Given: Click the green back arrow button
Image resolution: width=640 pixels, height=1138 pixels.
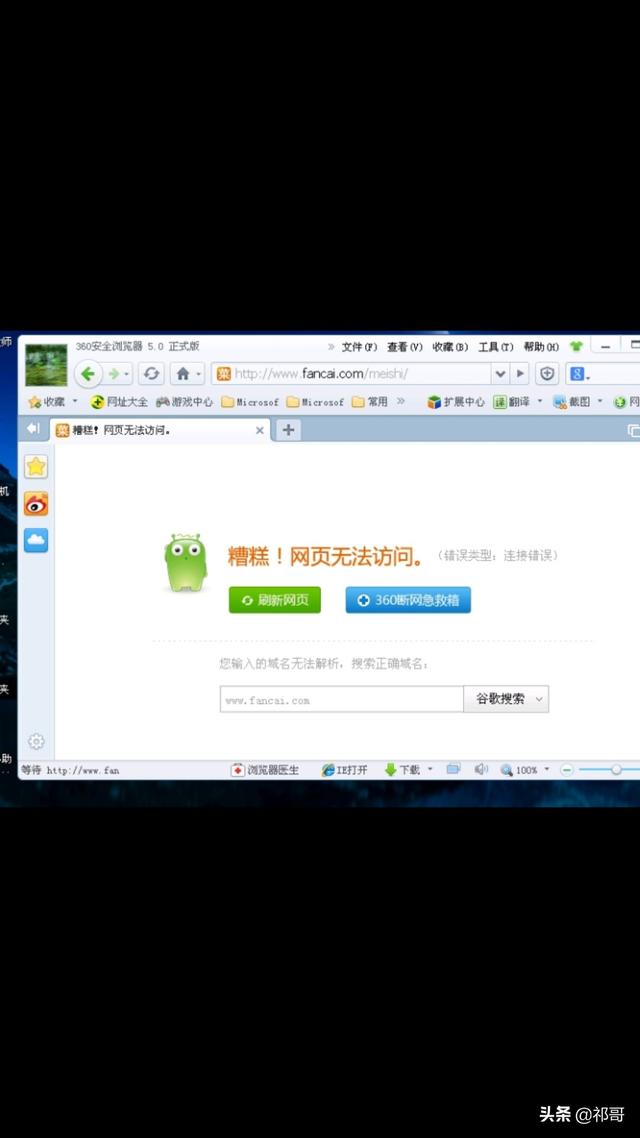Looking at the screenshot, I should click(88, 374).
